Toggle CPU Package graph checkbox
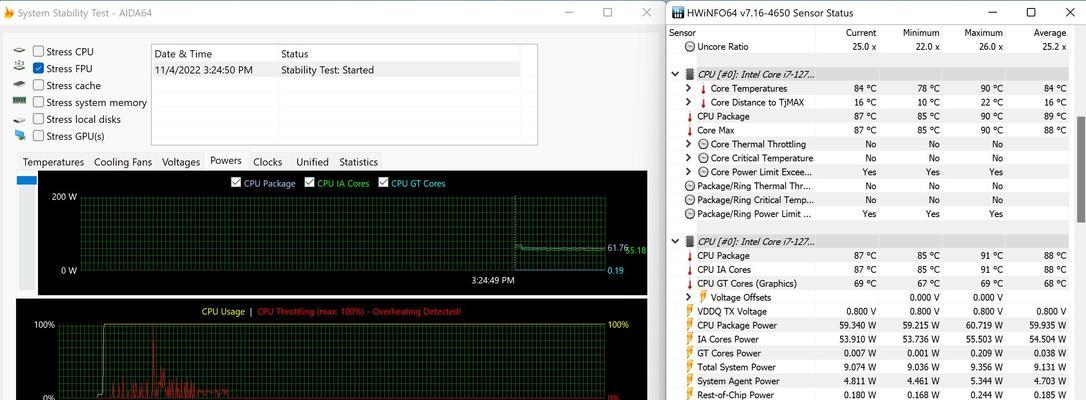 236,183
